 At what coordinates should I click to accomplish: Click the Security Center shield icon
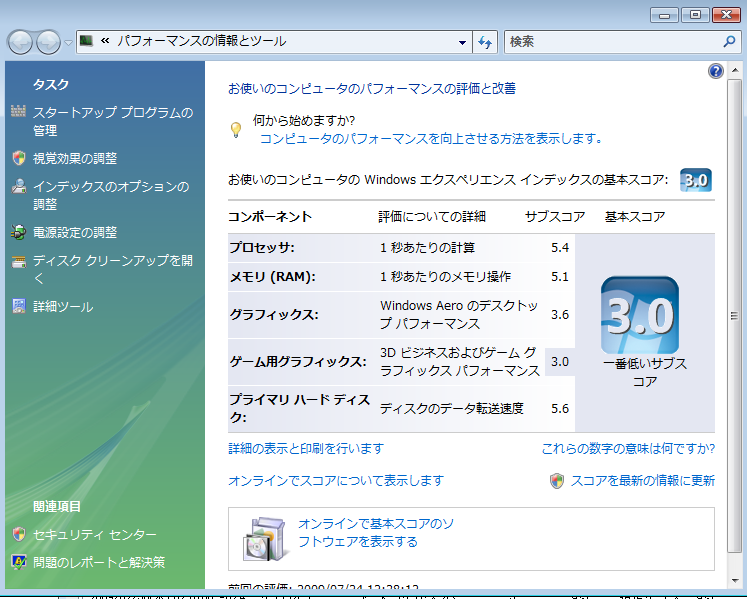[19, 535]
